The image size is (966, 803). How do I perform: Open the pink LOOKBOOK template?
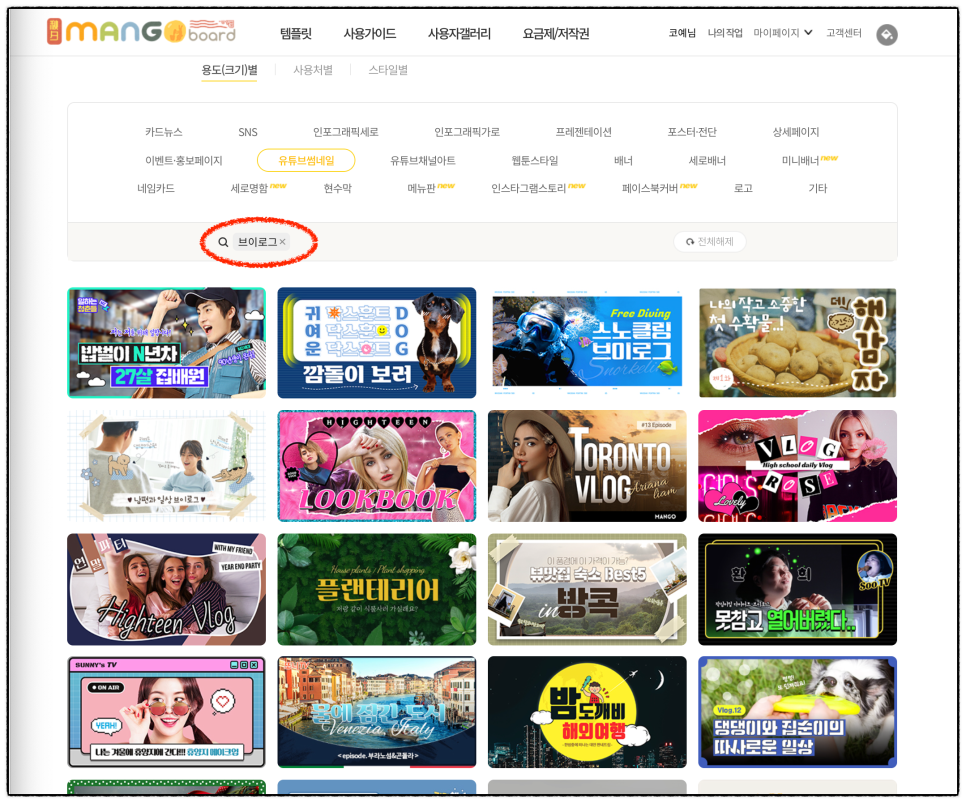[376, 466]
